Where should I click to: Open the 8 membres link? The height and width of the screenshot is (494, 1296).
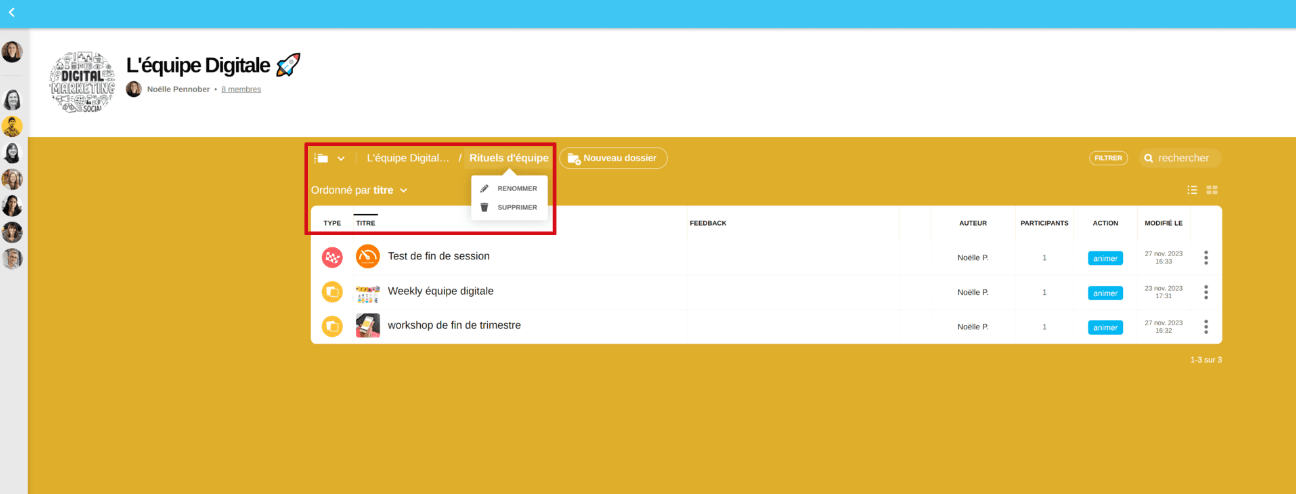click(241, 89)
